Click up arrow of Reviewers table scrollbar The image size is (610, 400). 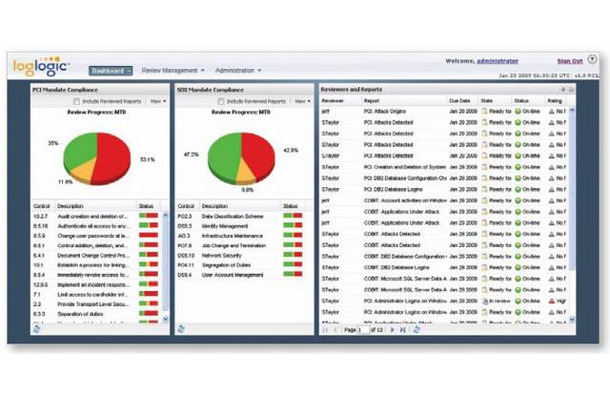click(x=571, y=111)
